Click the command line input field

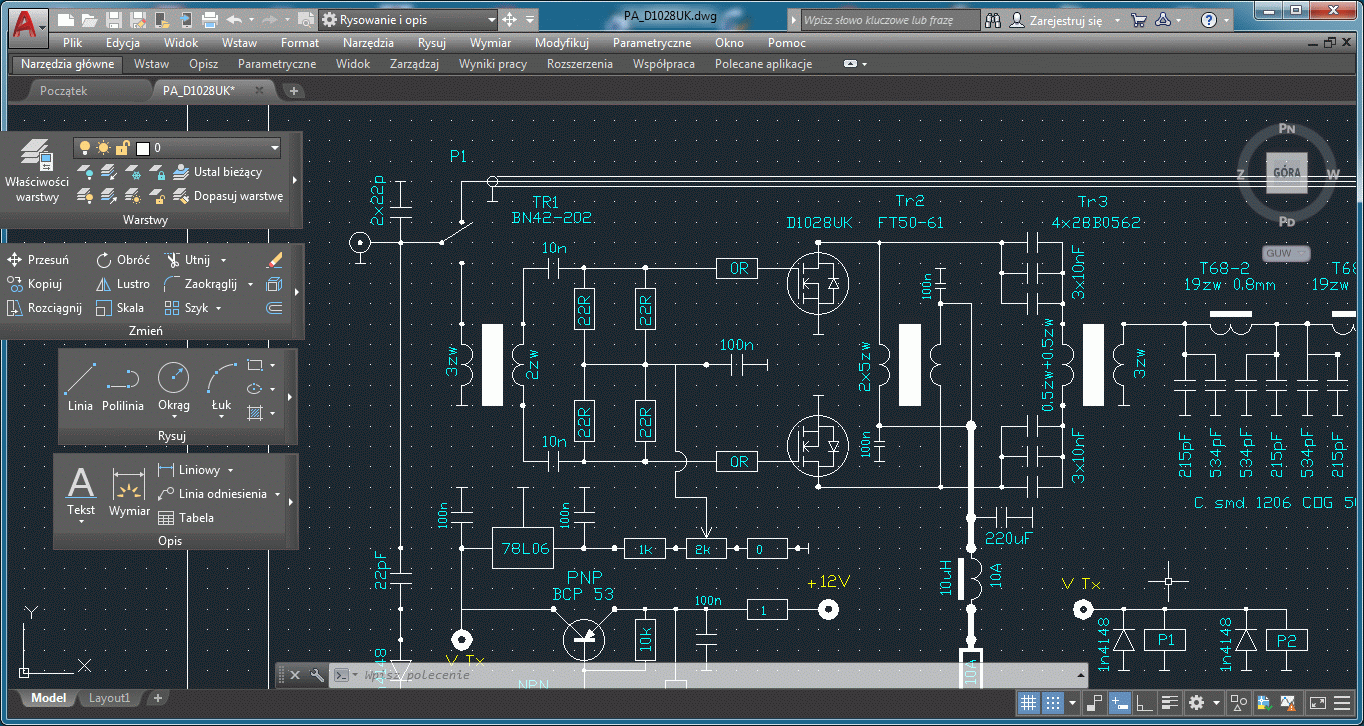pos(600,675)
